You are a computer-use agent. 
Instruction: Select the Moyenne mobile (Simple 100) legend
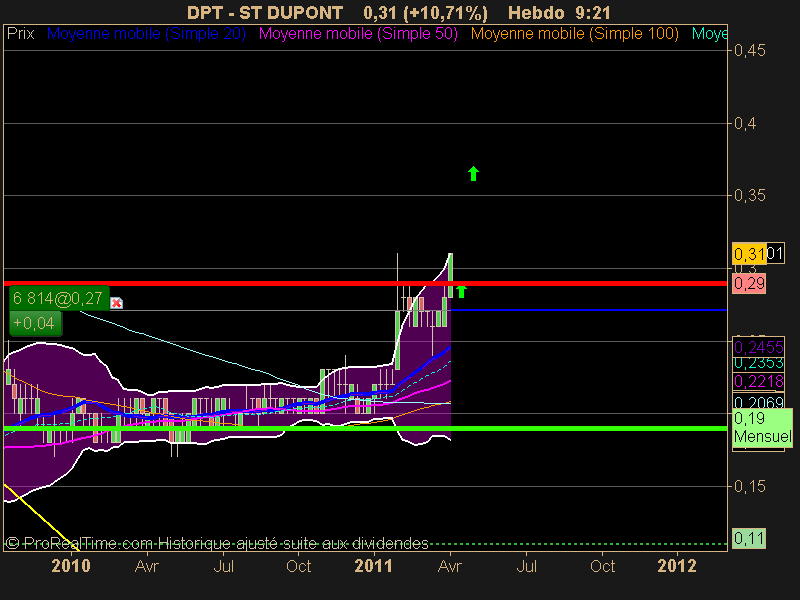[x=574, y=34]
